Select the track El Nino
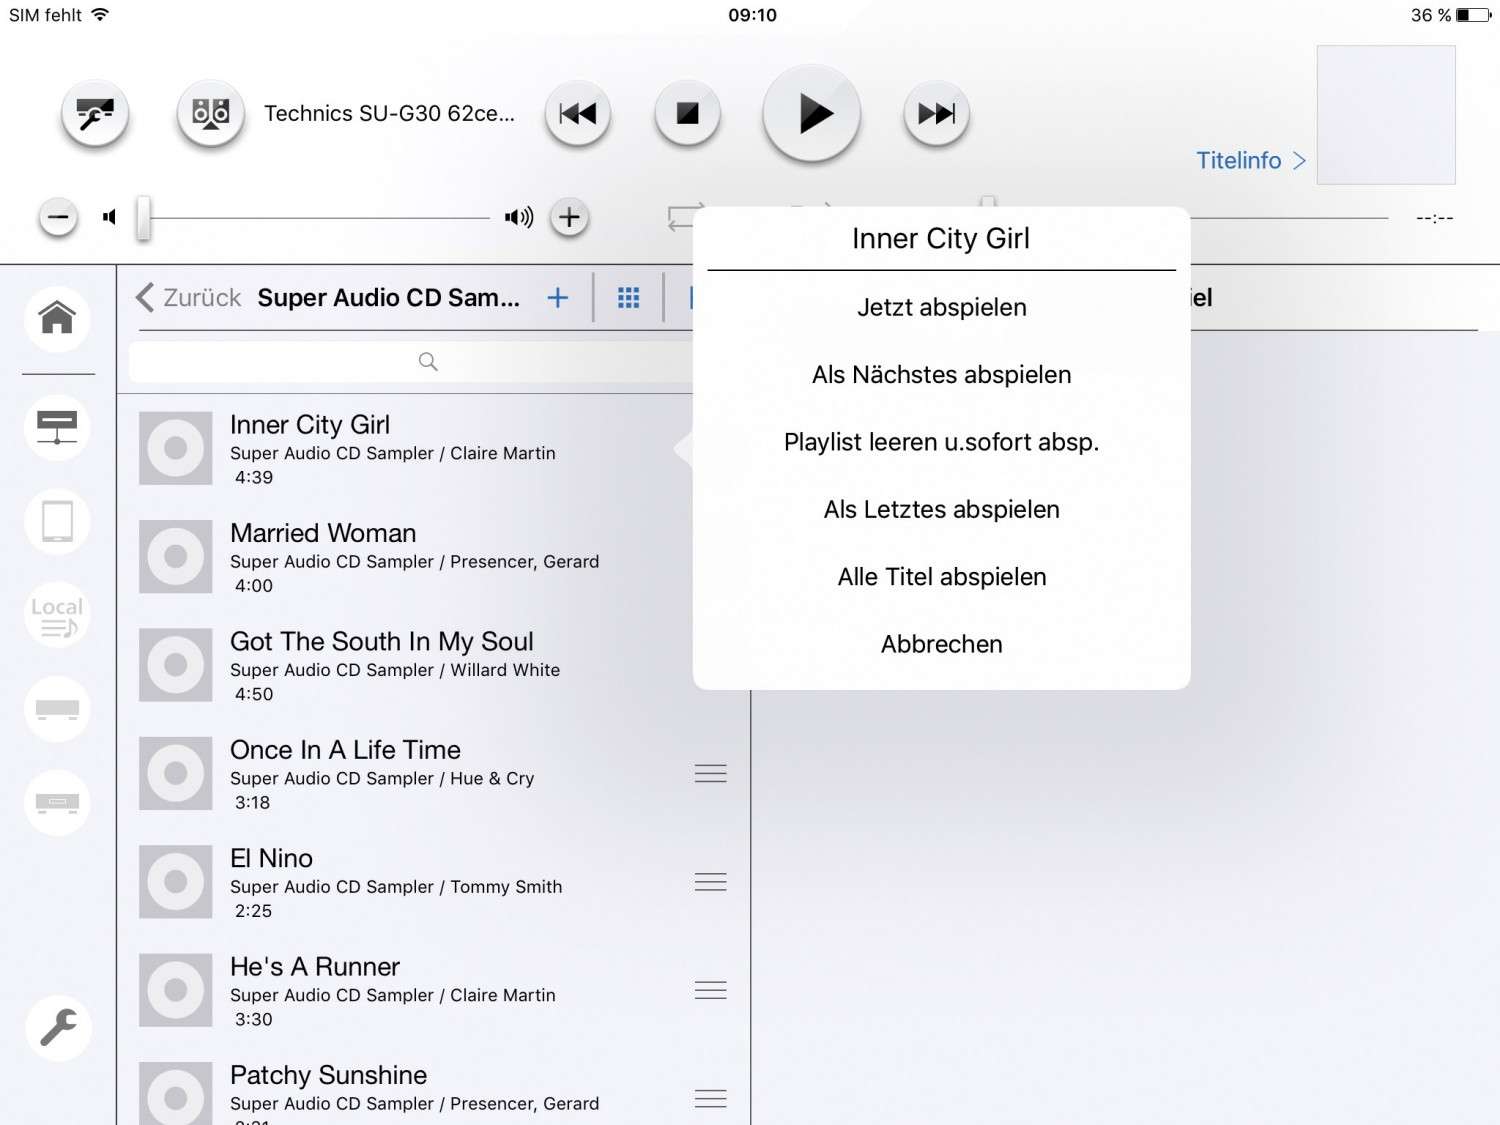This screenshot has height=1125, width=1500. [x=433, y=882]
